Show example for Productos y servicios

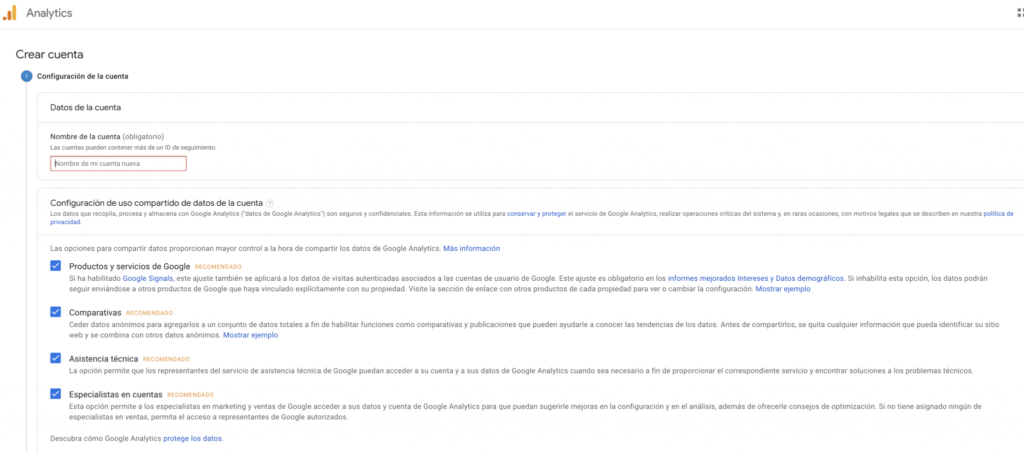pos(782,288)
